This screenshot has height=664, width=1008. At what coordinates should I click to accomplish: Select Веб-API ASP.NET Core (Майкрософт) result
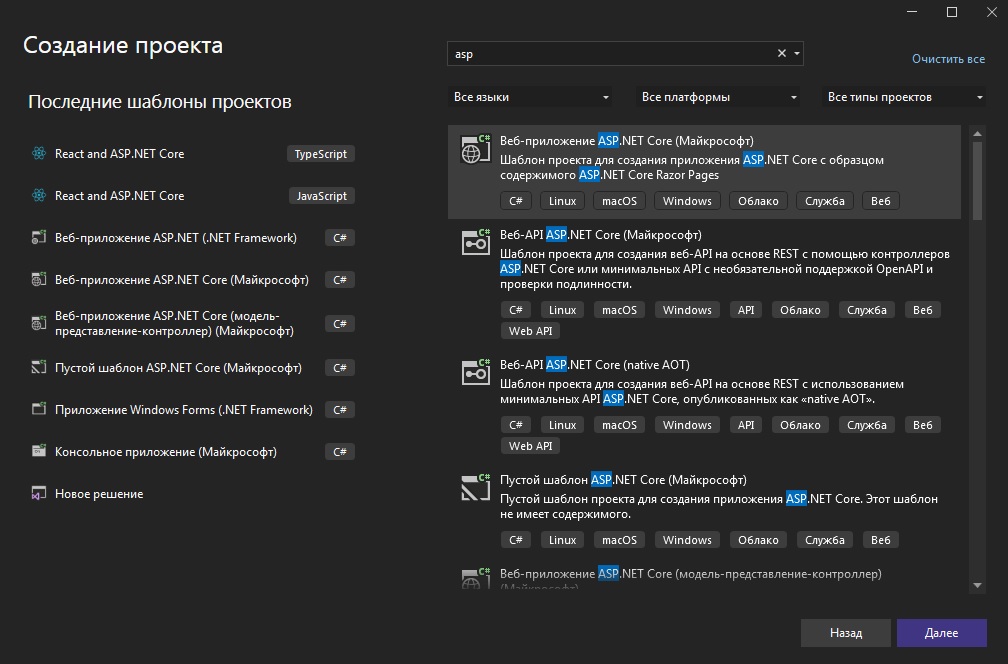(705, 283)
